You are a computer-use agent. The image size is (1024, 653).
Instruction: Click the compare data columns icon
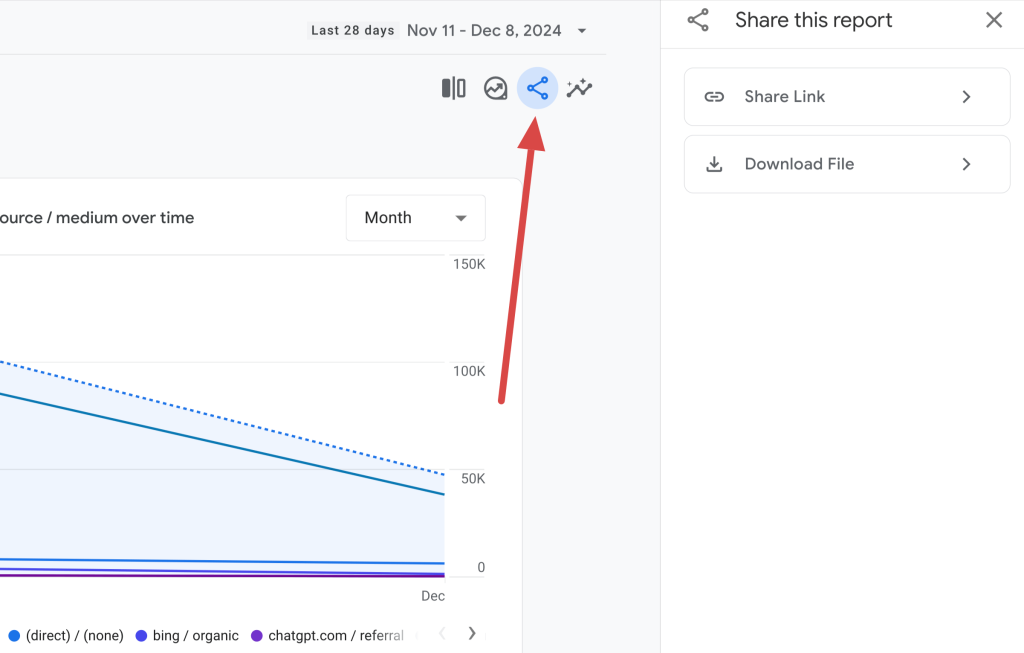453,88
